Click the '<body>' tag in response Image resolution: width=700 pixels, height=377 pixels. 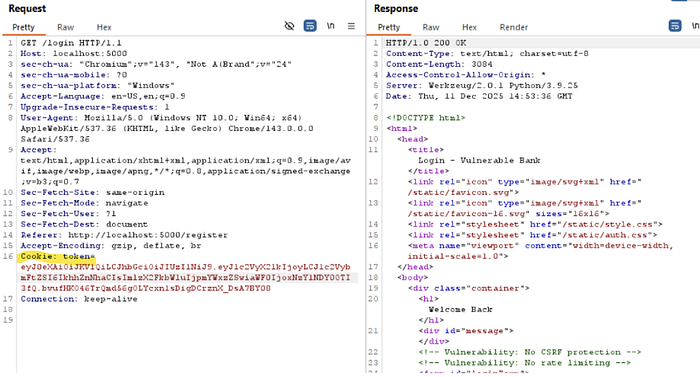click(412, 278)
